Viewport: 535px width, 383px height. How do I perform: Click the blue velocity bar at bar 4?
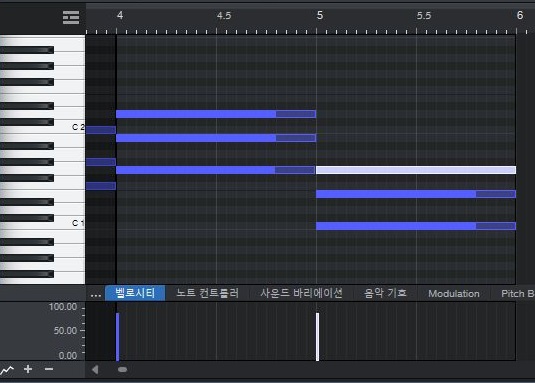(118, 337)
